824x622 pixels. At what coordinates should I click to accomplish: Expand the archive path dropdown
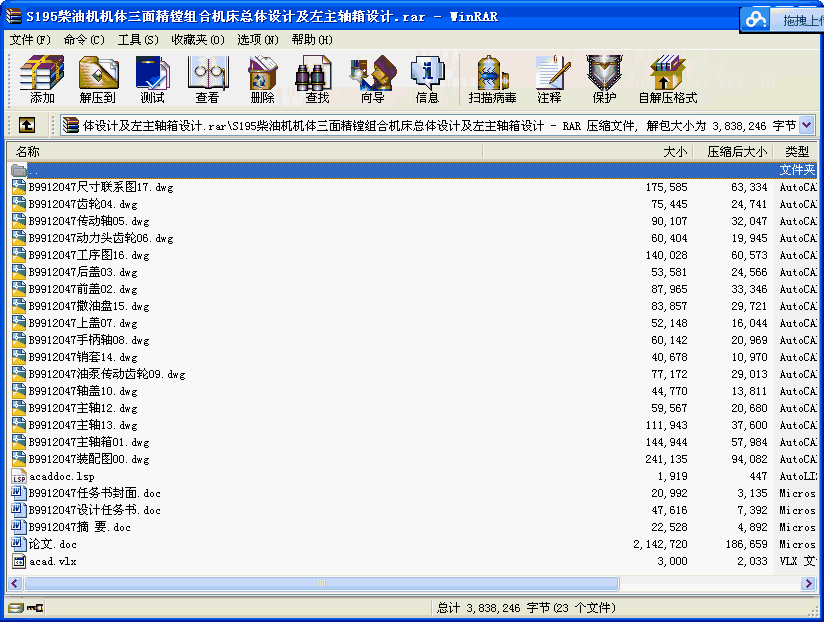click(x=806, y=126)
